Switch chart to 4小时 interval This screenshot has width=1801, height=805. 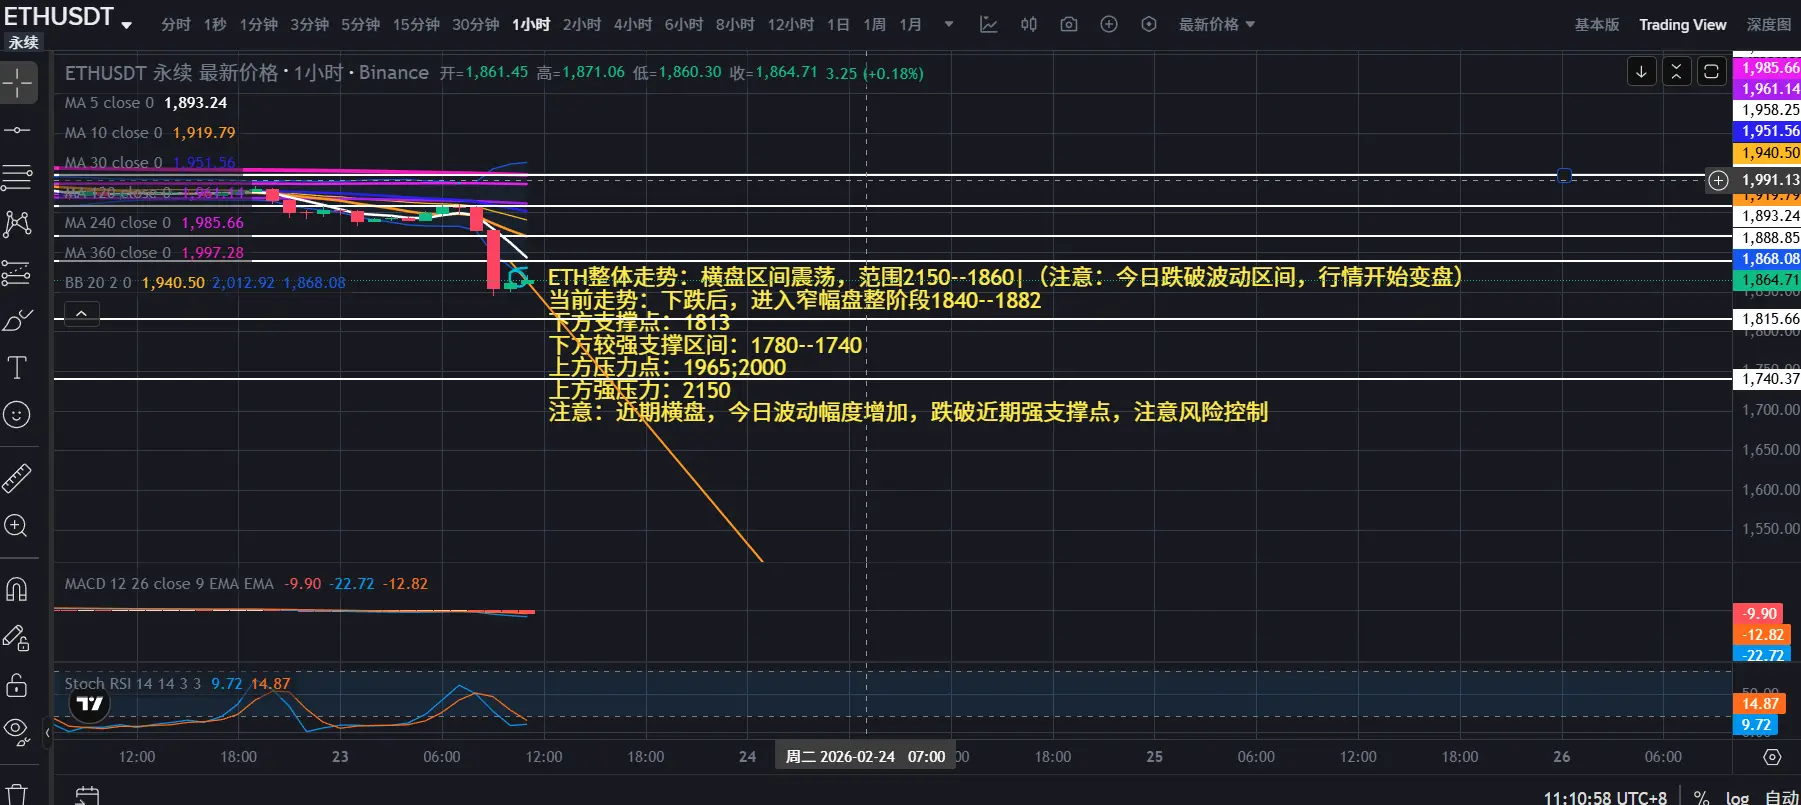pos(633,24)
